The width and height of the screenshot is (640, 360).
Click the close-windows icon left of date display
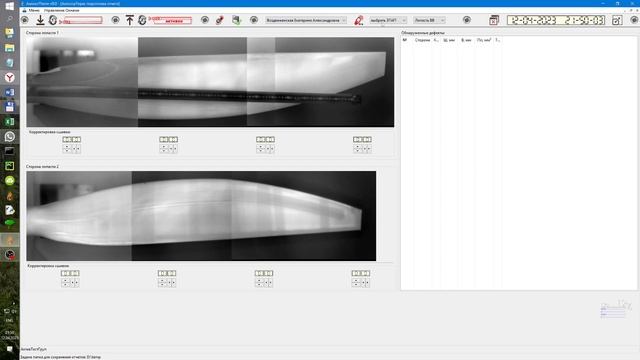[x=494, y=20]
